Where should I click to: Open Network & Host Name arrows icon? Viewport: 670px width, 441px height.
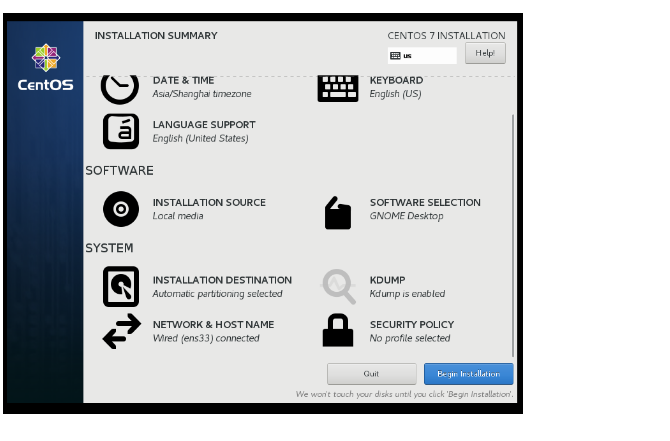click(122, 331)
